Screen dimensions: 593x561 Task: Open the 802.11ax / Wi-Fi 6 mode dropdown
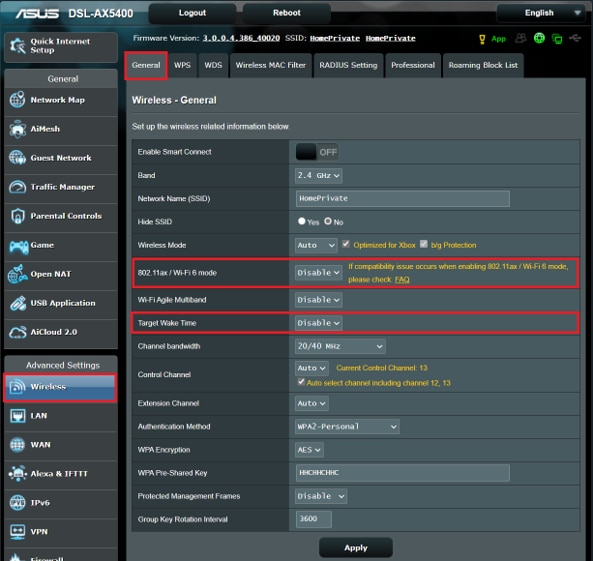[x=318, y=273]
